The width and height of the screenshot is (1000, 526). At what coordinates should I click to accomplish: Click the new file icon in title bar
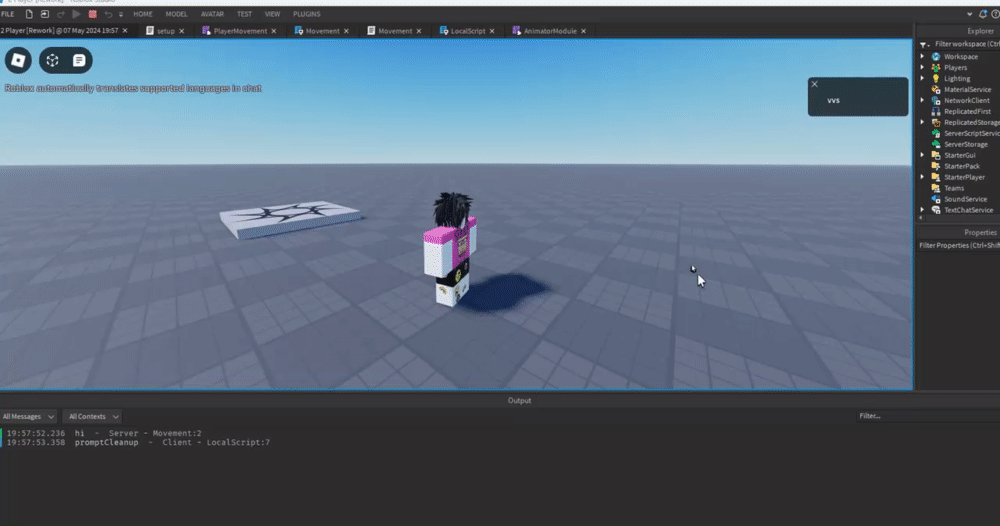[x=29, y=14]
